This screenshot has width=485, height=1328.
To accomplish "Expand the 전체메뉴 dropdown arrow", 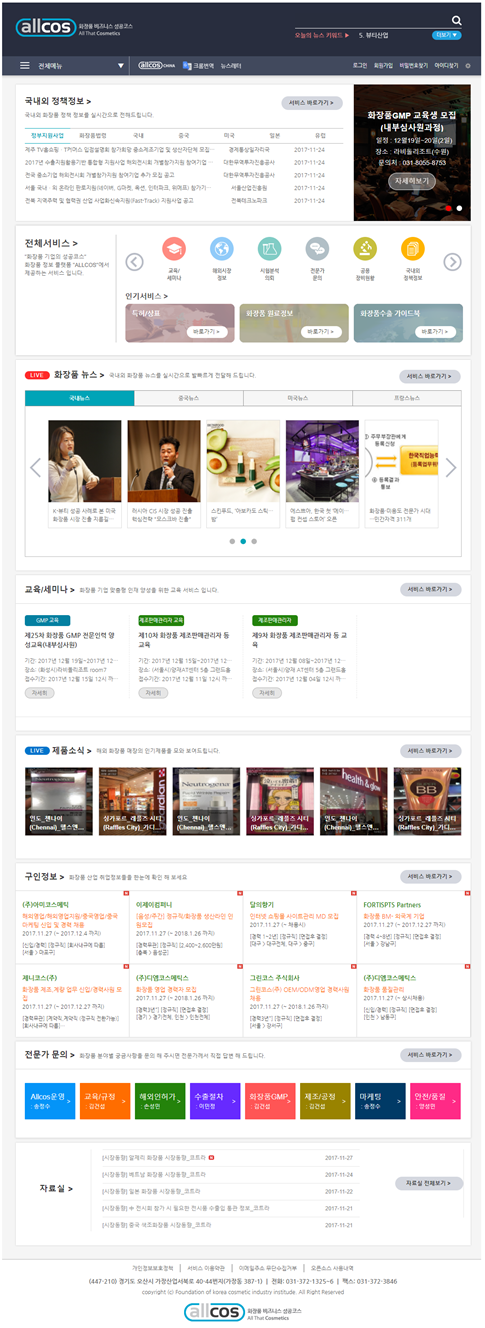I will tap(121, 66).
